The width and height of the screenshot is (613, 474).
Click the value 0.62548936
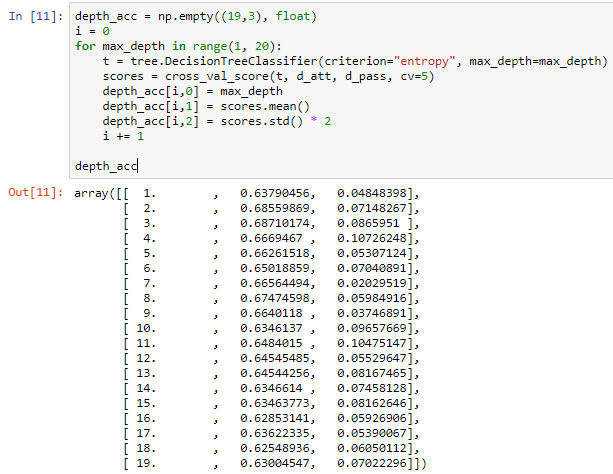[275, 448]
